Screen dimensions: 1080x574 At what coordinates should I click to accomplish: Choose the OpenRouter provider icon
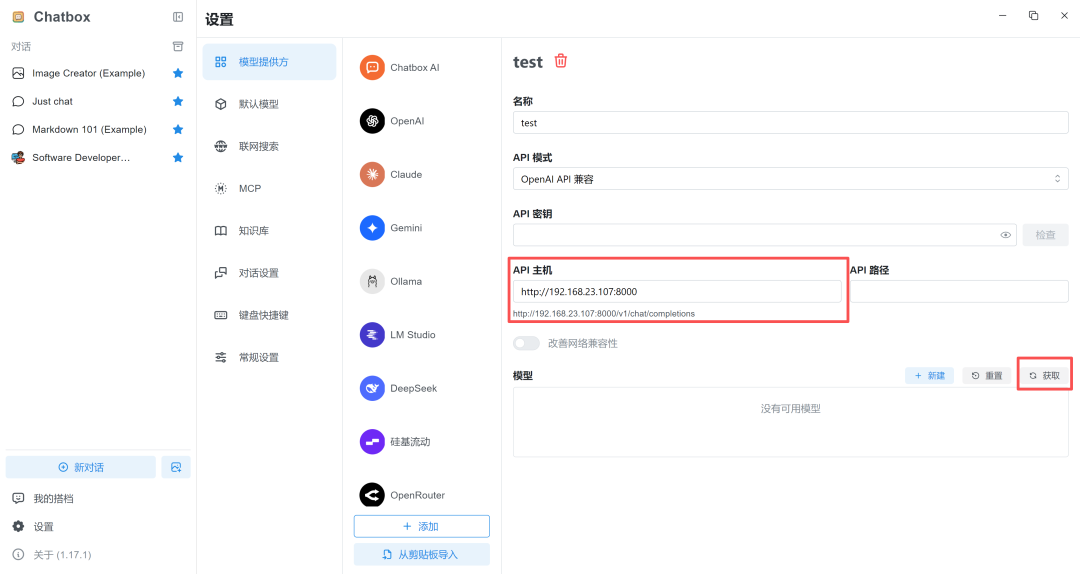pyautogui.click(x=372, y=495)
